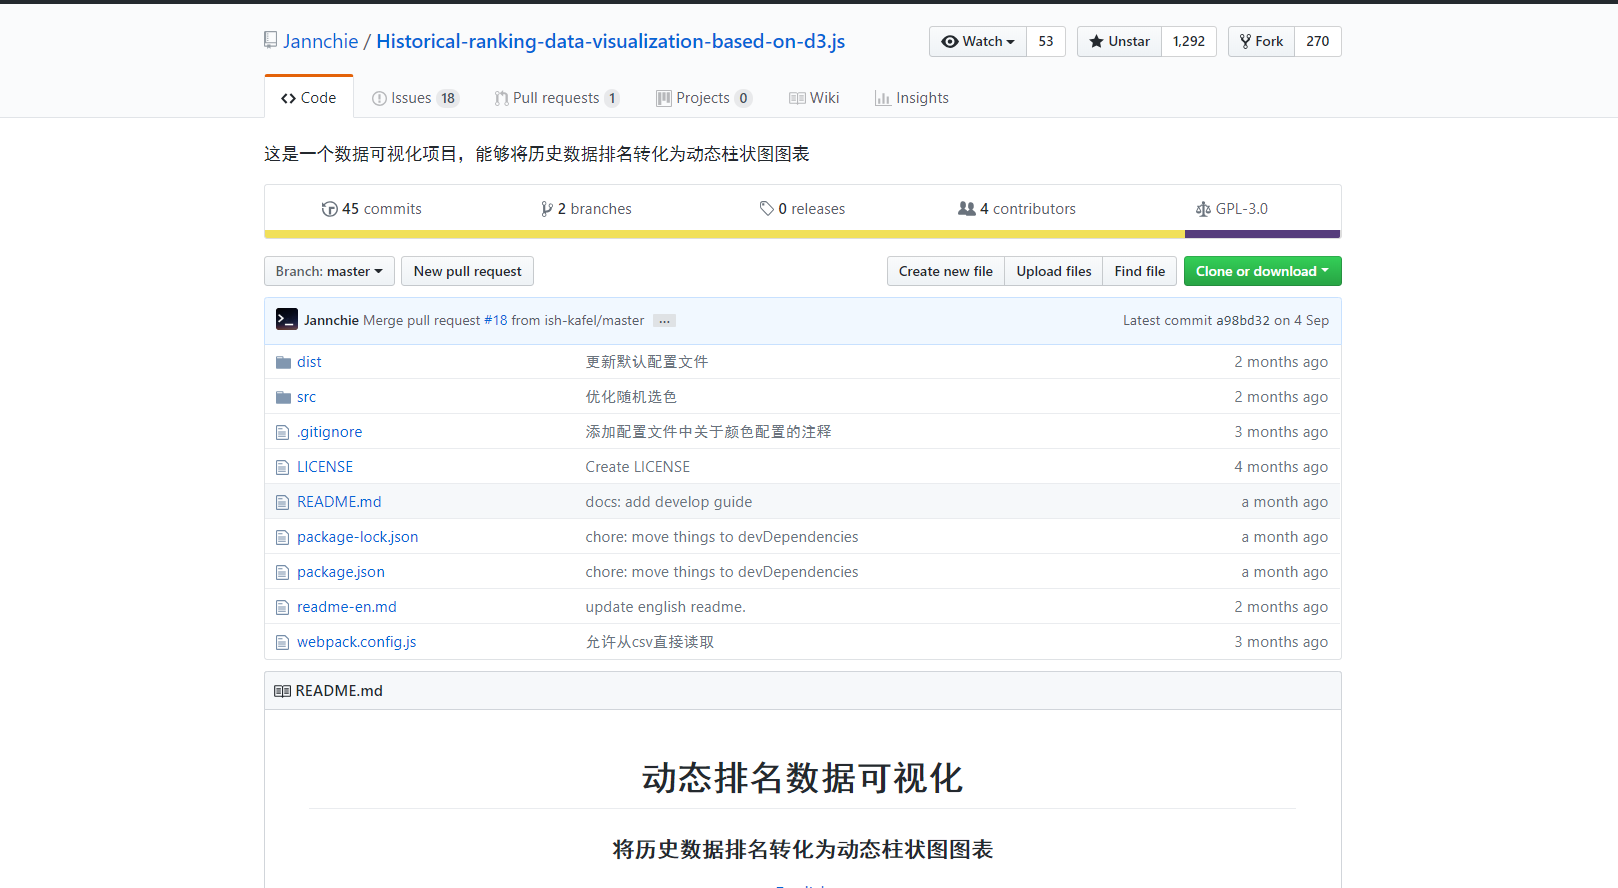This screenshot has height=888, width=1618.
Task: Switch to the Issues tab
Action: 413,98
